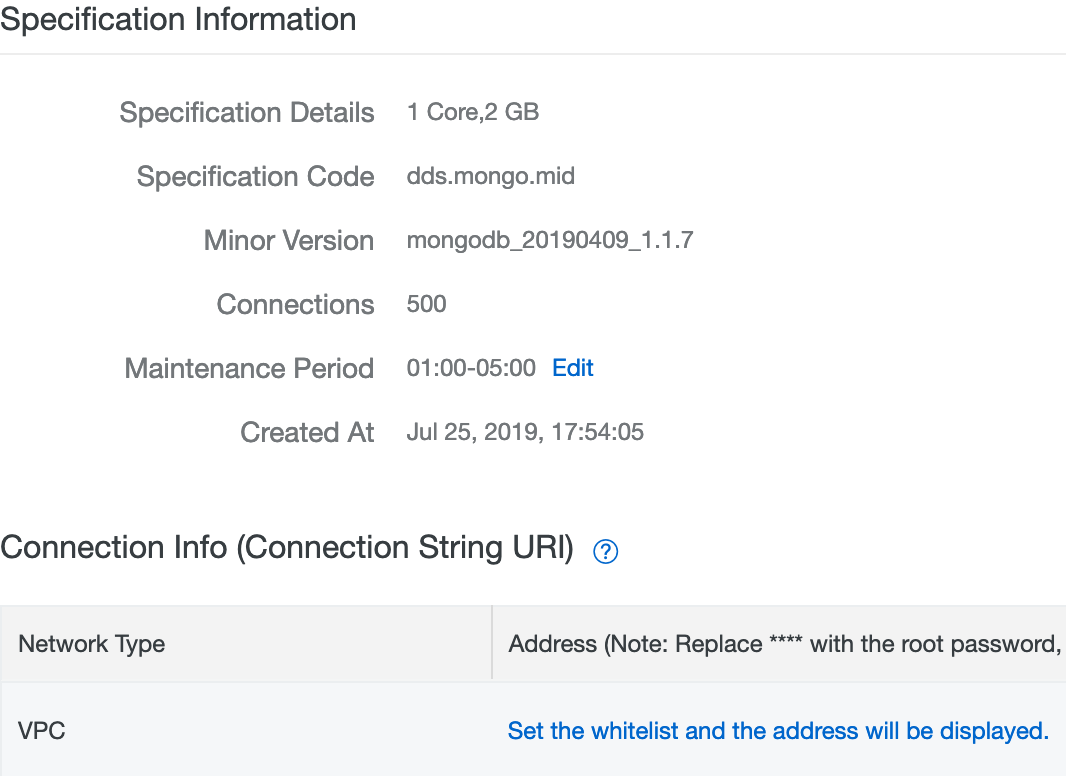Image resolution: width=1066 pixels, height=776 pixels.
Task: Edit the Maintenance Period
Action: (572, 368)
